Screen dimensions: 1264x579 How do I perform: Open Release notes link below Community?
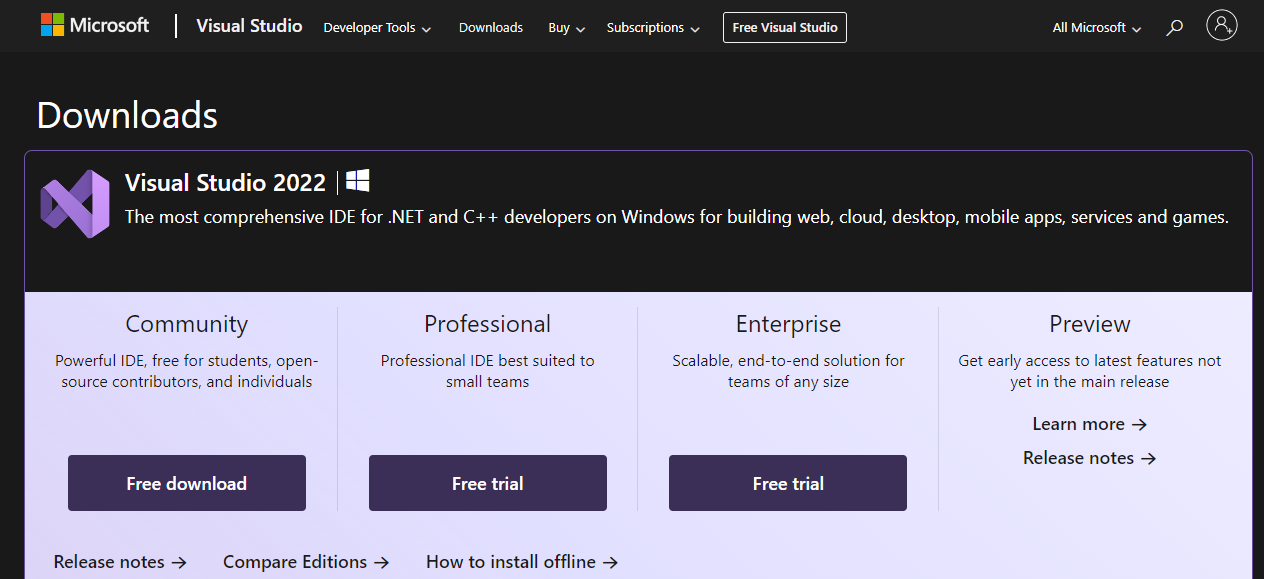[120, 562]
